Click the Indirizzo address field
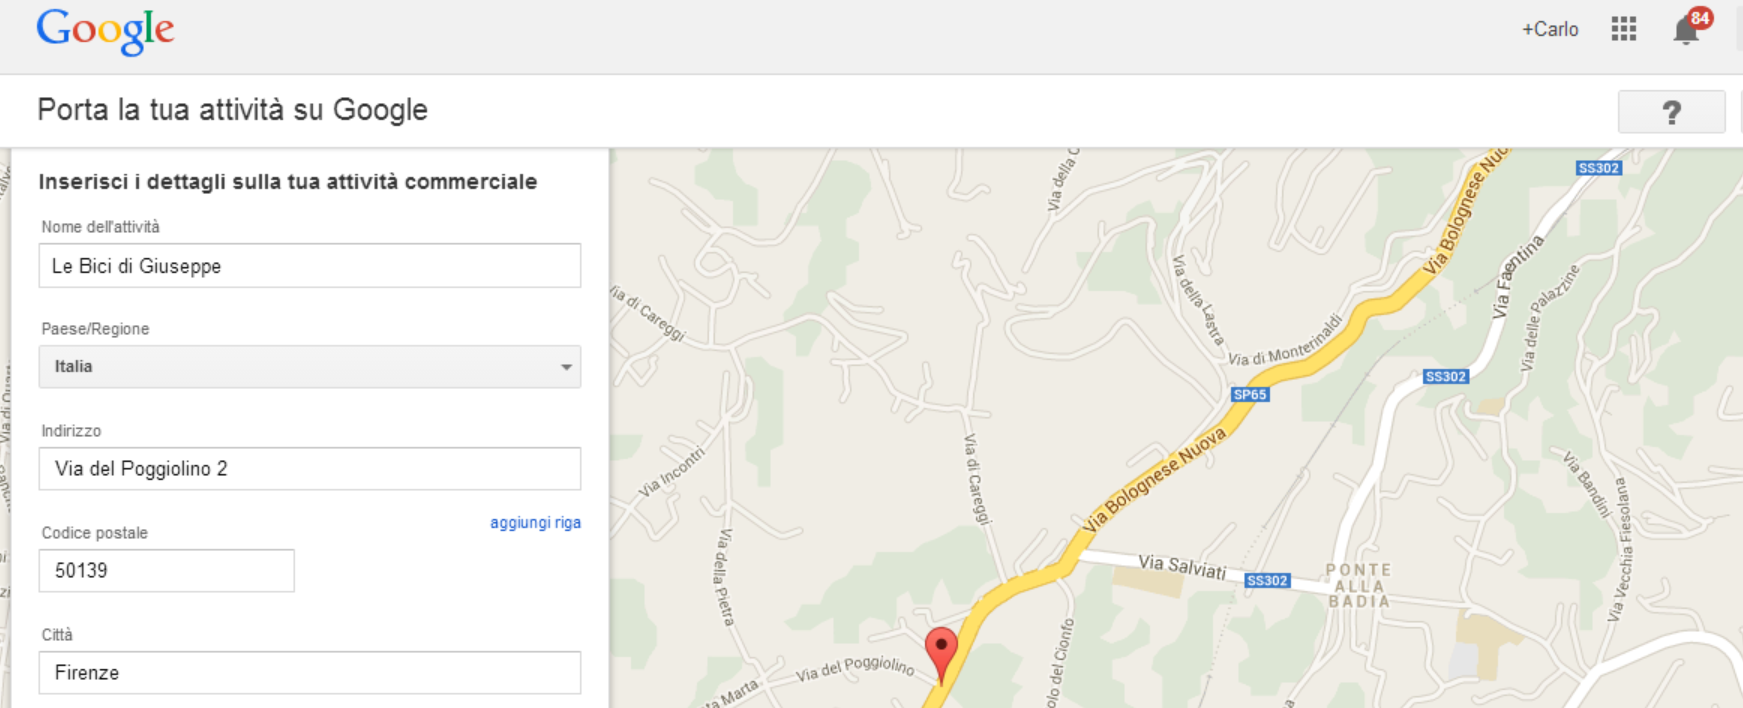The width and height of the screenshot is (1743, 708). (x=310, y=469)
